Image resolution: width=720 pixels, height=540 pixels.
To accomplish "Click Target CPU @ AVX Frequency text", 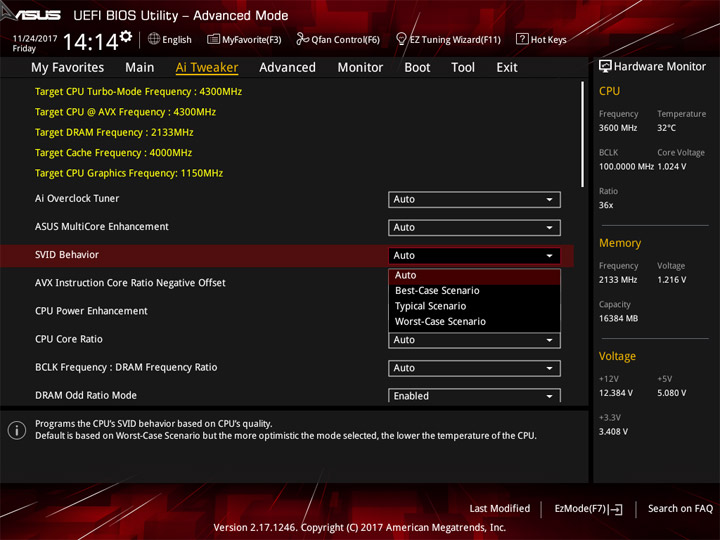I will click(125, 112).
